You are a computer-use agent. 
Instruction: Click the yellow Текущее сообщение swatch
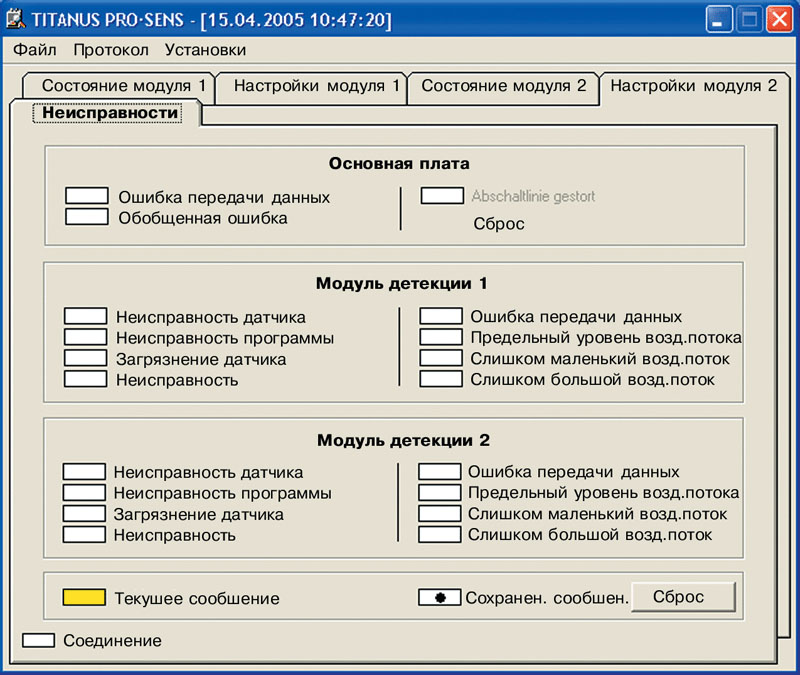click(84, 597)
